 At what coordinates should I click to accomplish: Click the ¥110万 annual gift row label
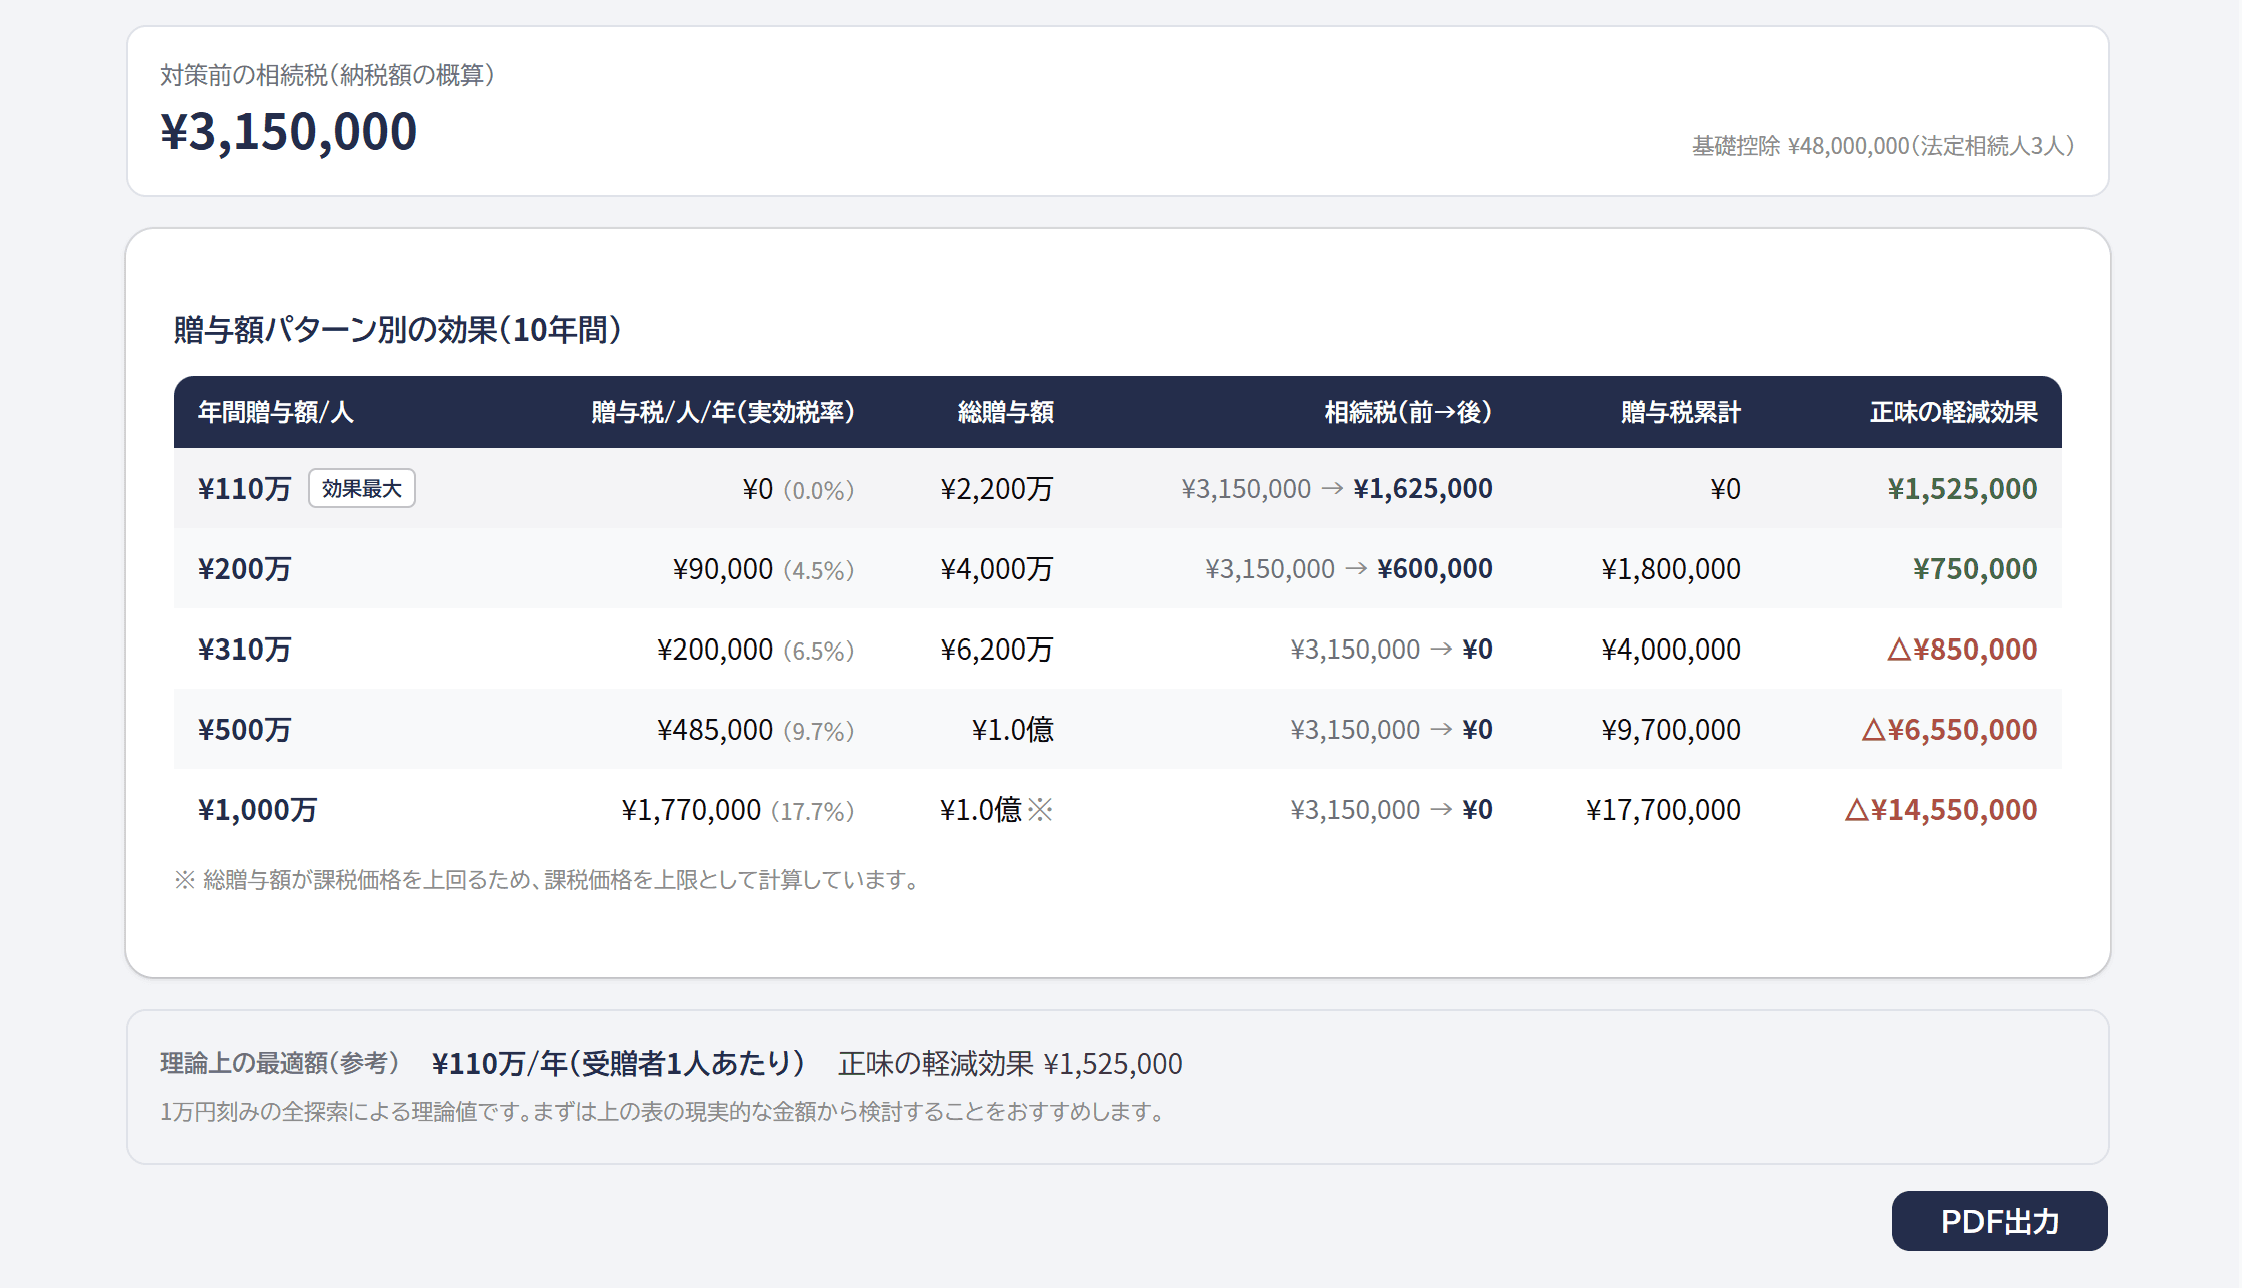244,488
